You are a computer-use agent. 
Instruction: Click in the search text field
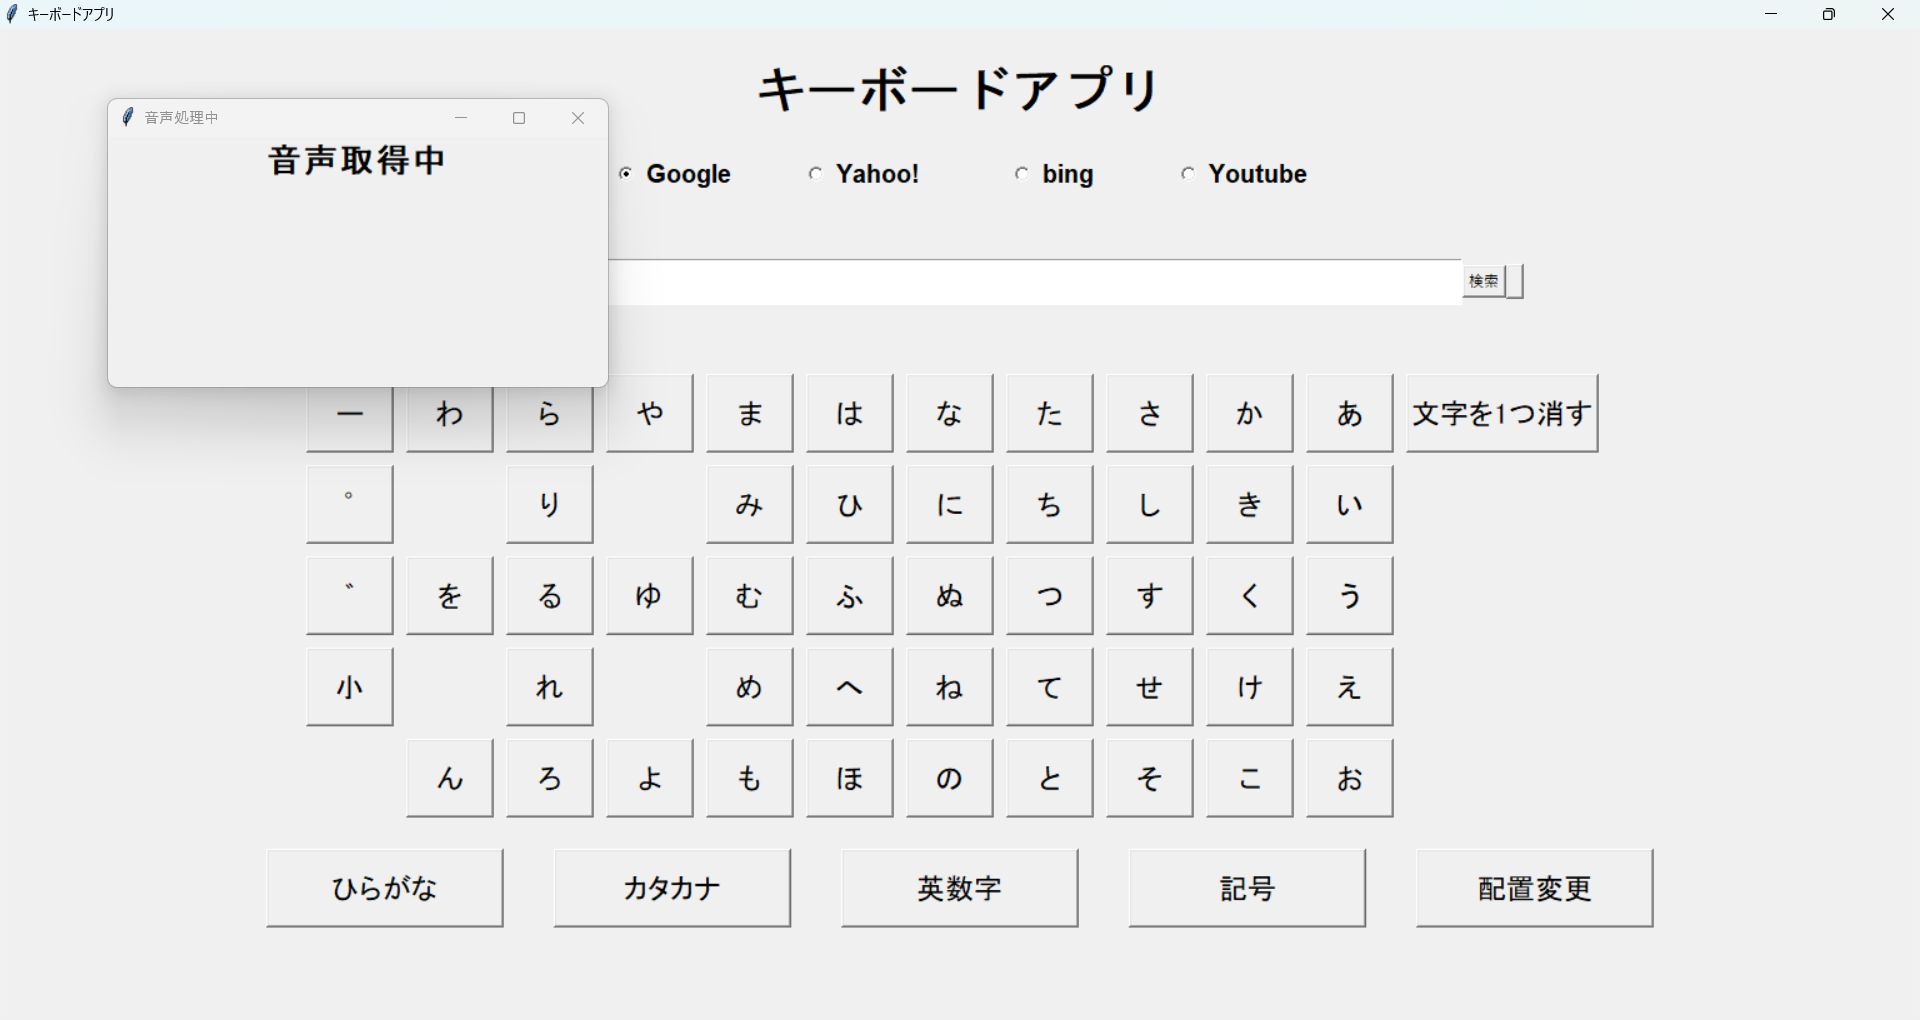pos(1035,283)
